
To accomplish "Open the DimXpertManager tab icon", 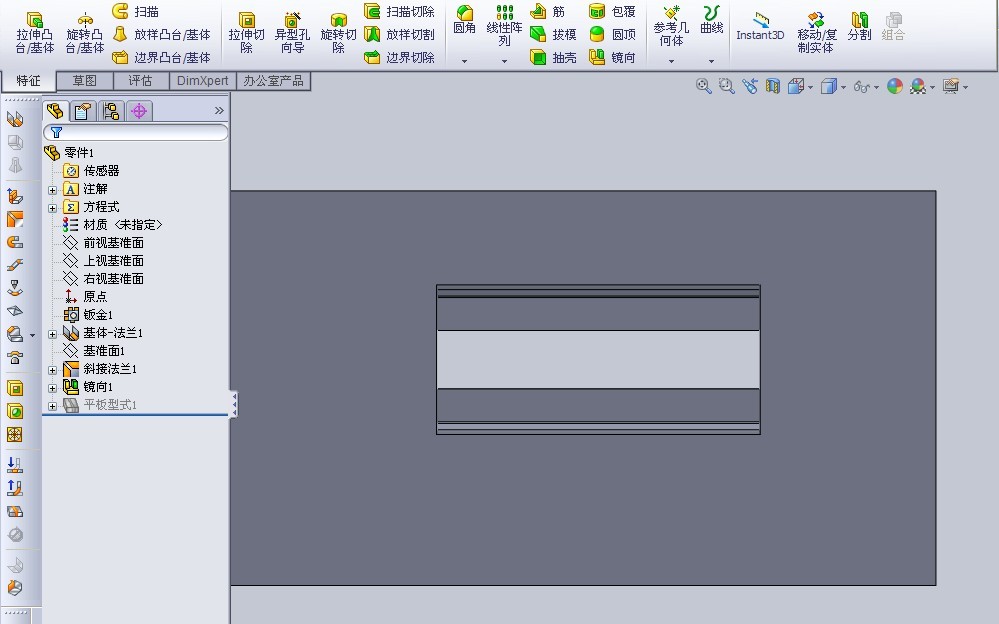I will tap(139, 112).
